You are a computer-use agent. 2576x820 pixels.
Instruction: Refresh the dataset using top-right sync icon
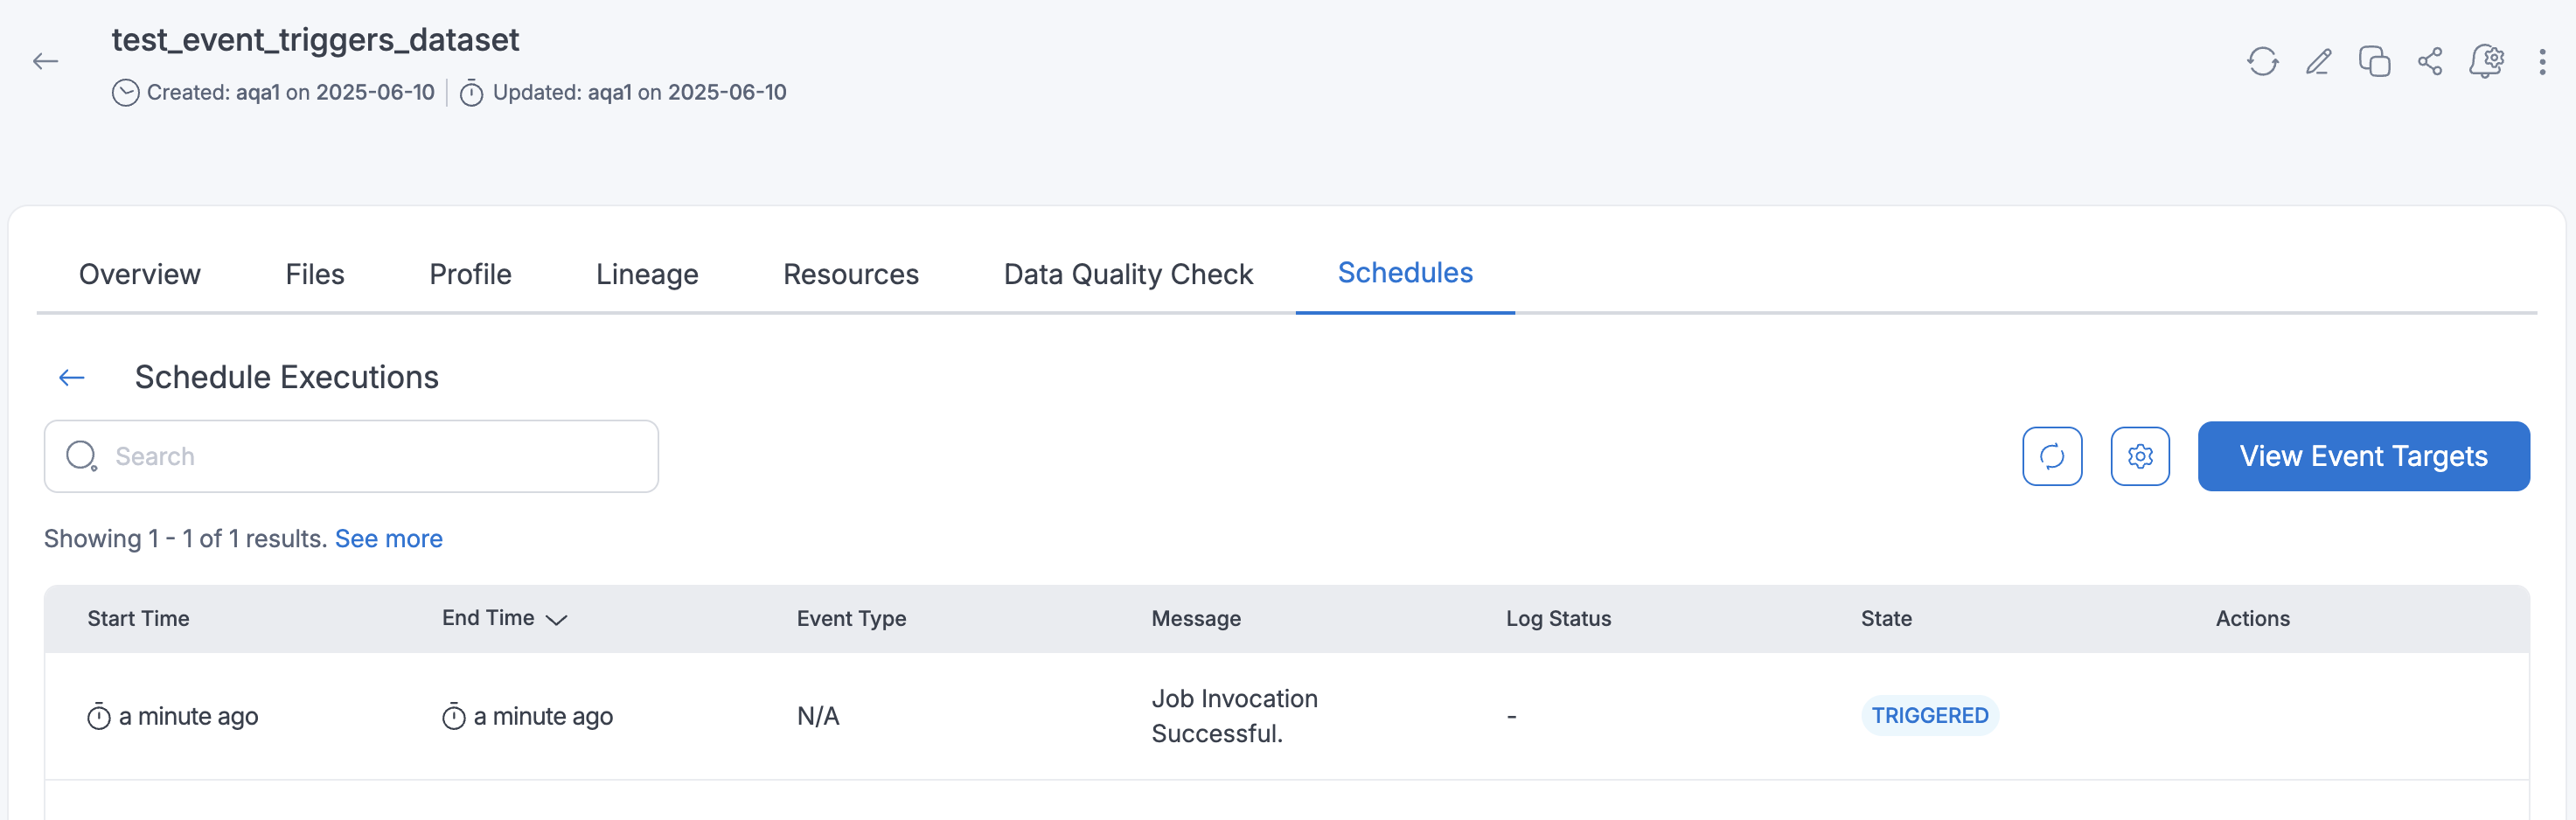(2262, 62)
